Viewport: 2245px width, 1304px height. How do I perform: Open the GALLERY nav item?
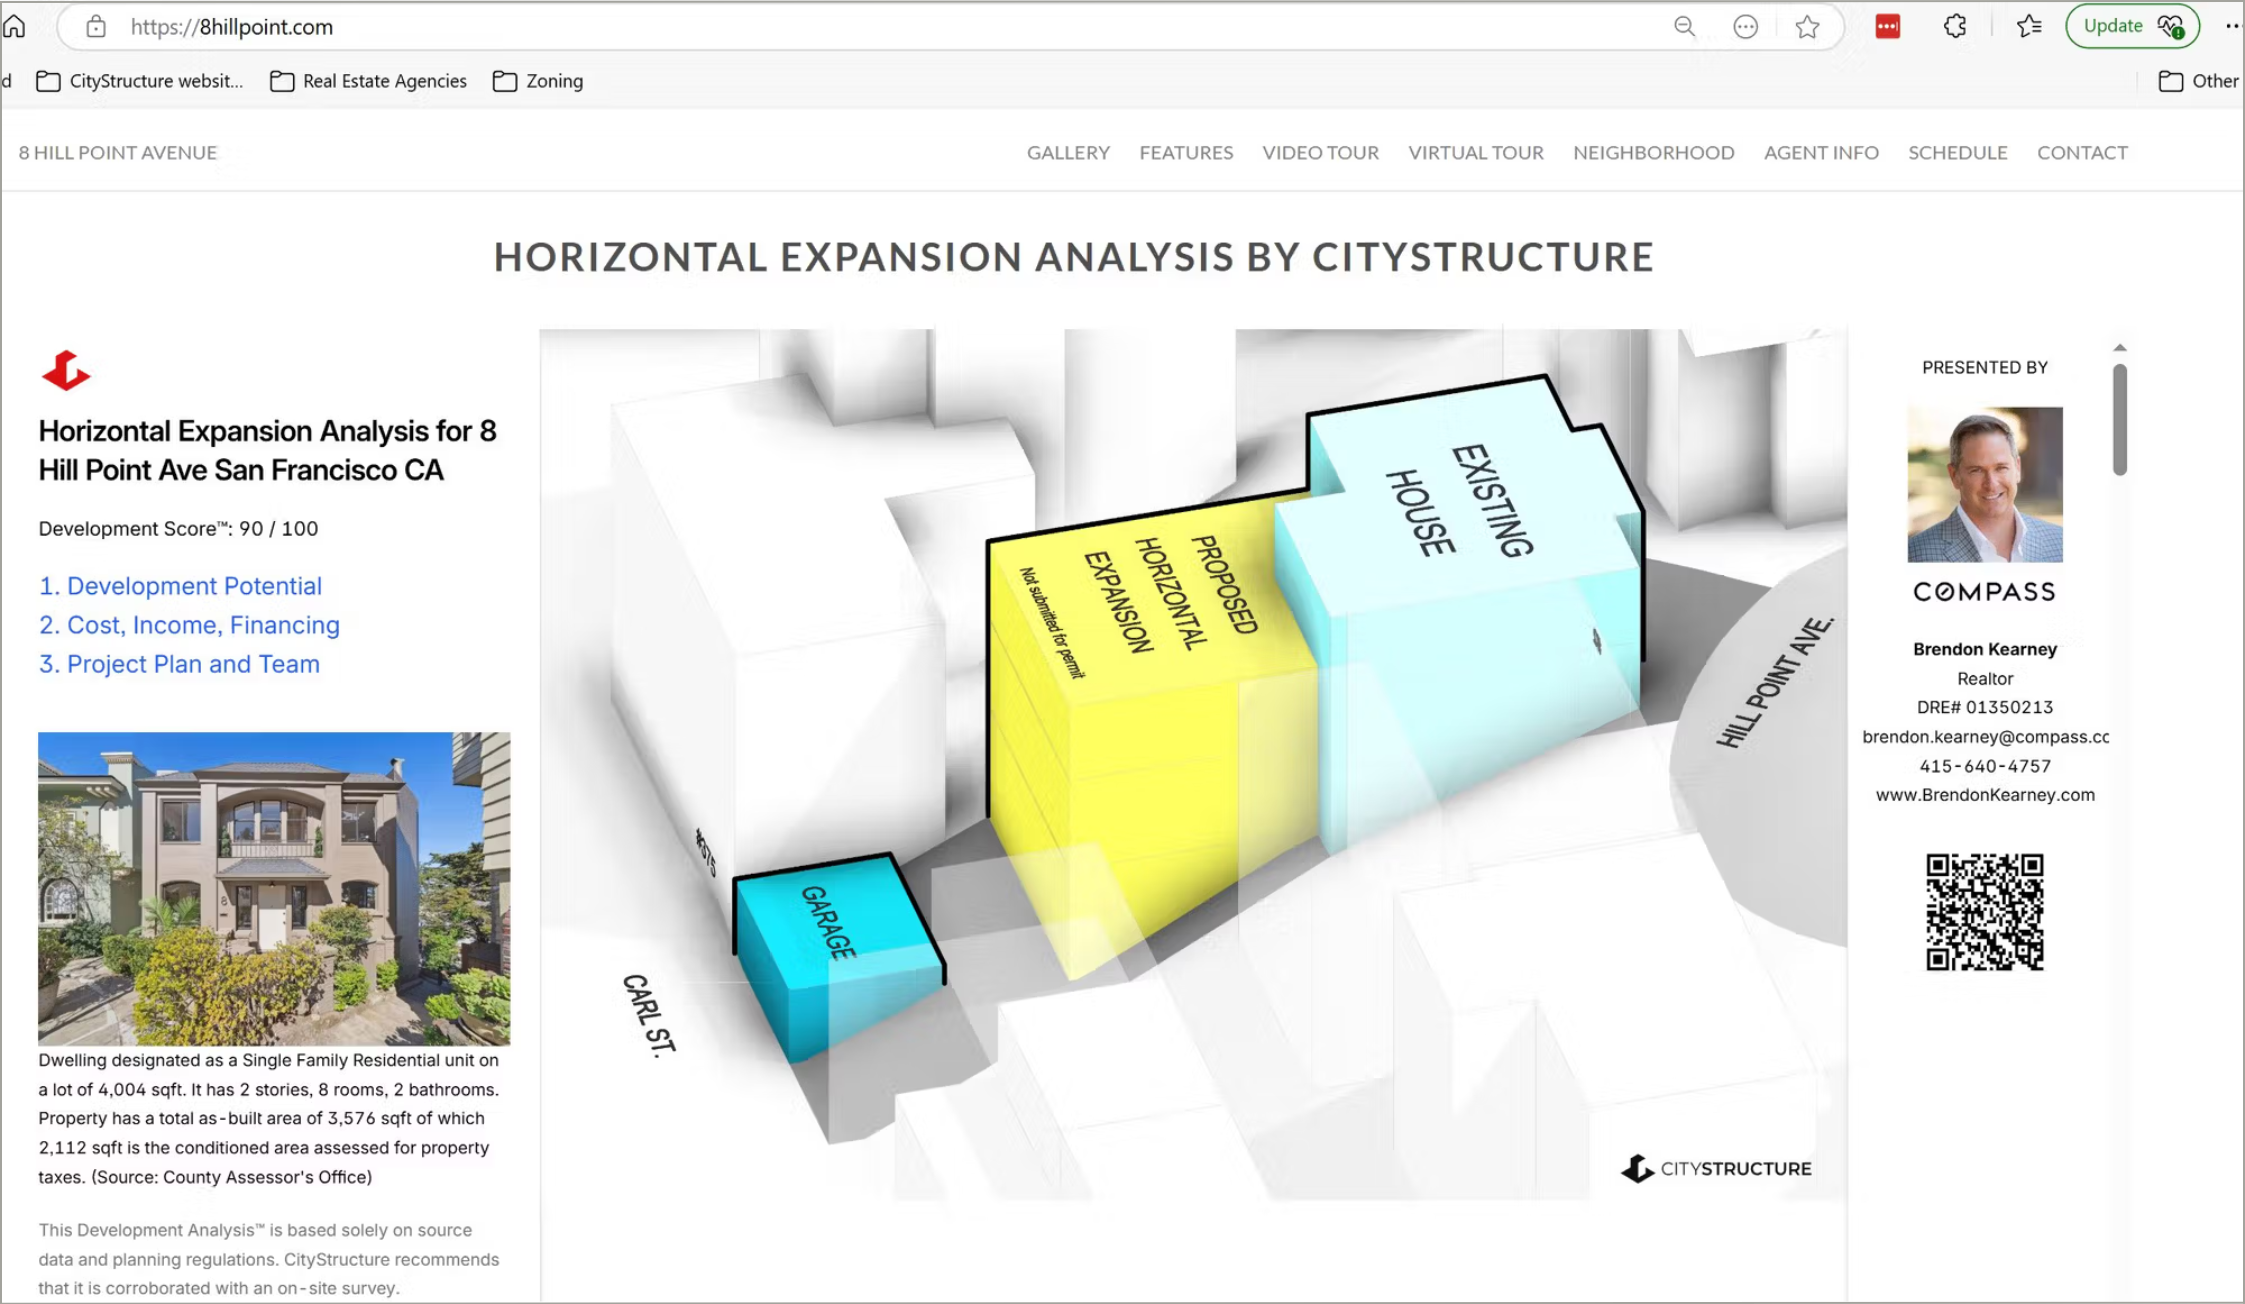(1068, 152)
